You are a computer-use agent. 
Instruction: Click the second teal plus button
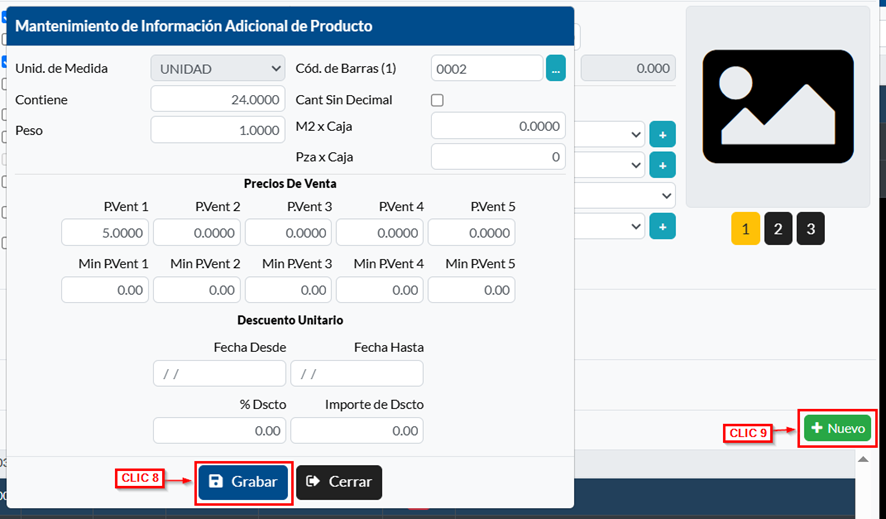pyautogui.click(x=662, y=165)
